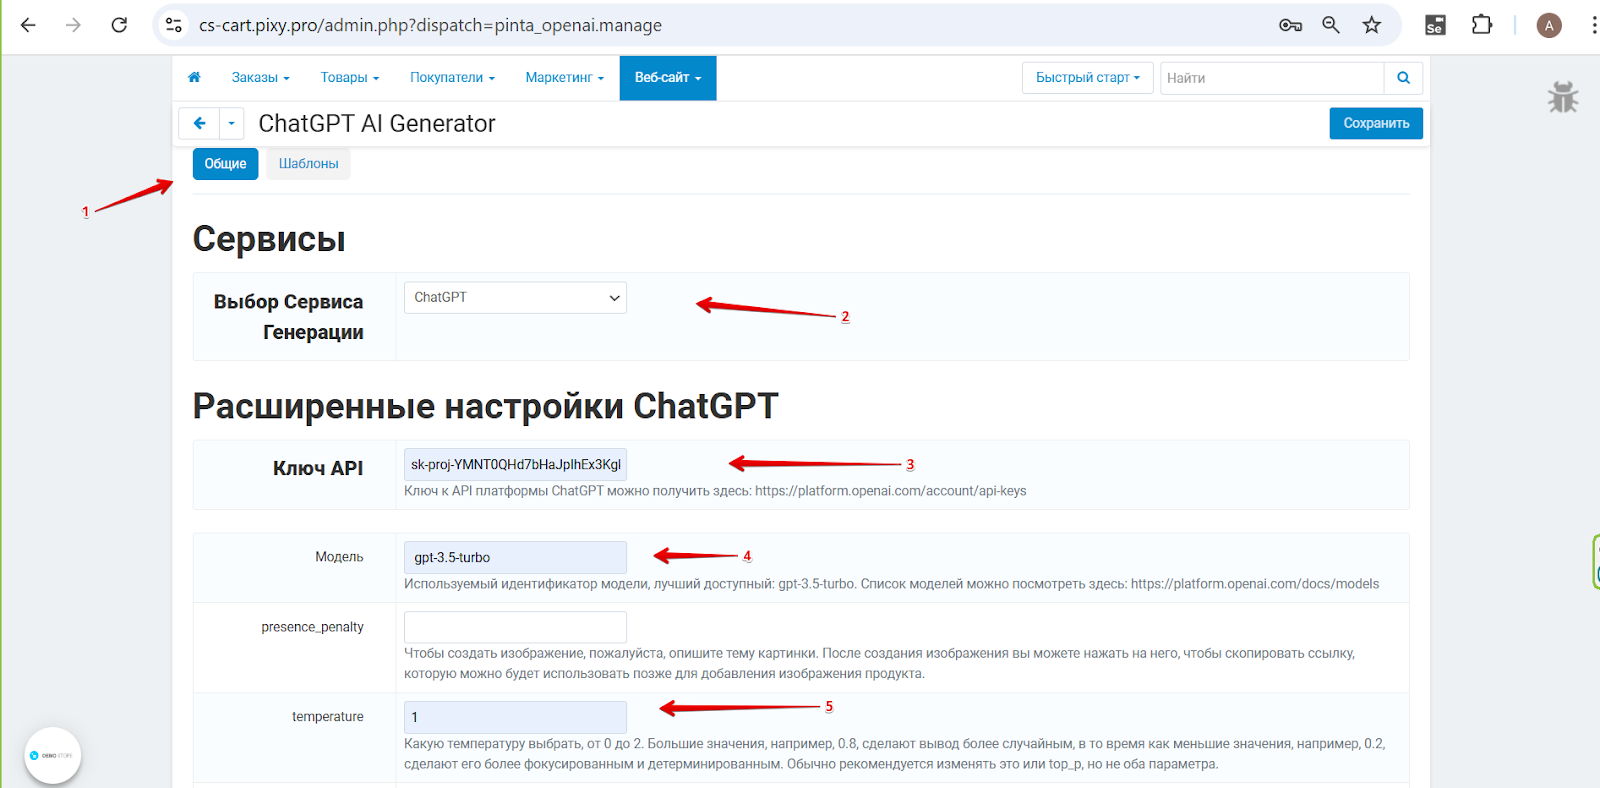Screen dimensions: 1600x788
Task: Click the Сервисы heading
Action: point(269,239)
